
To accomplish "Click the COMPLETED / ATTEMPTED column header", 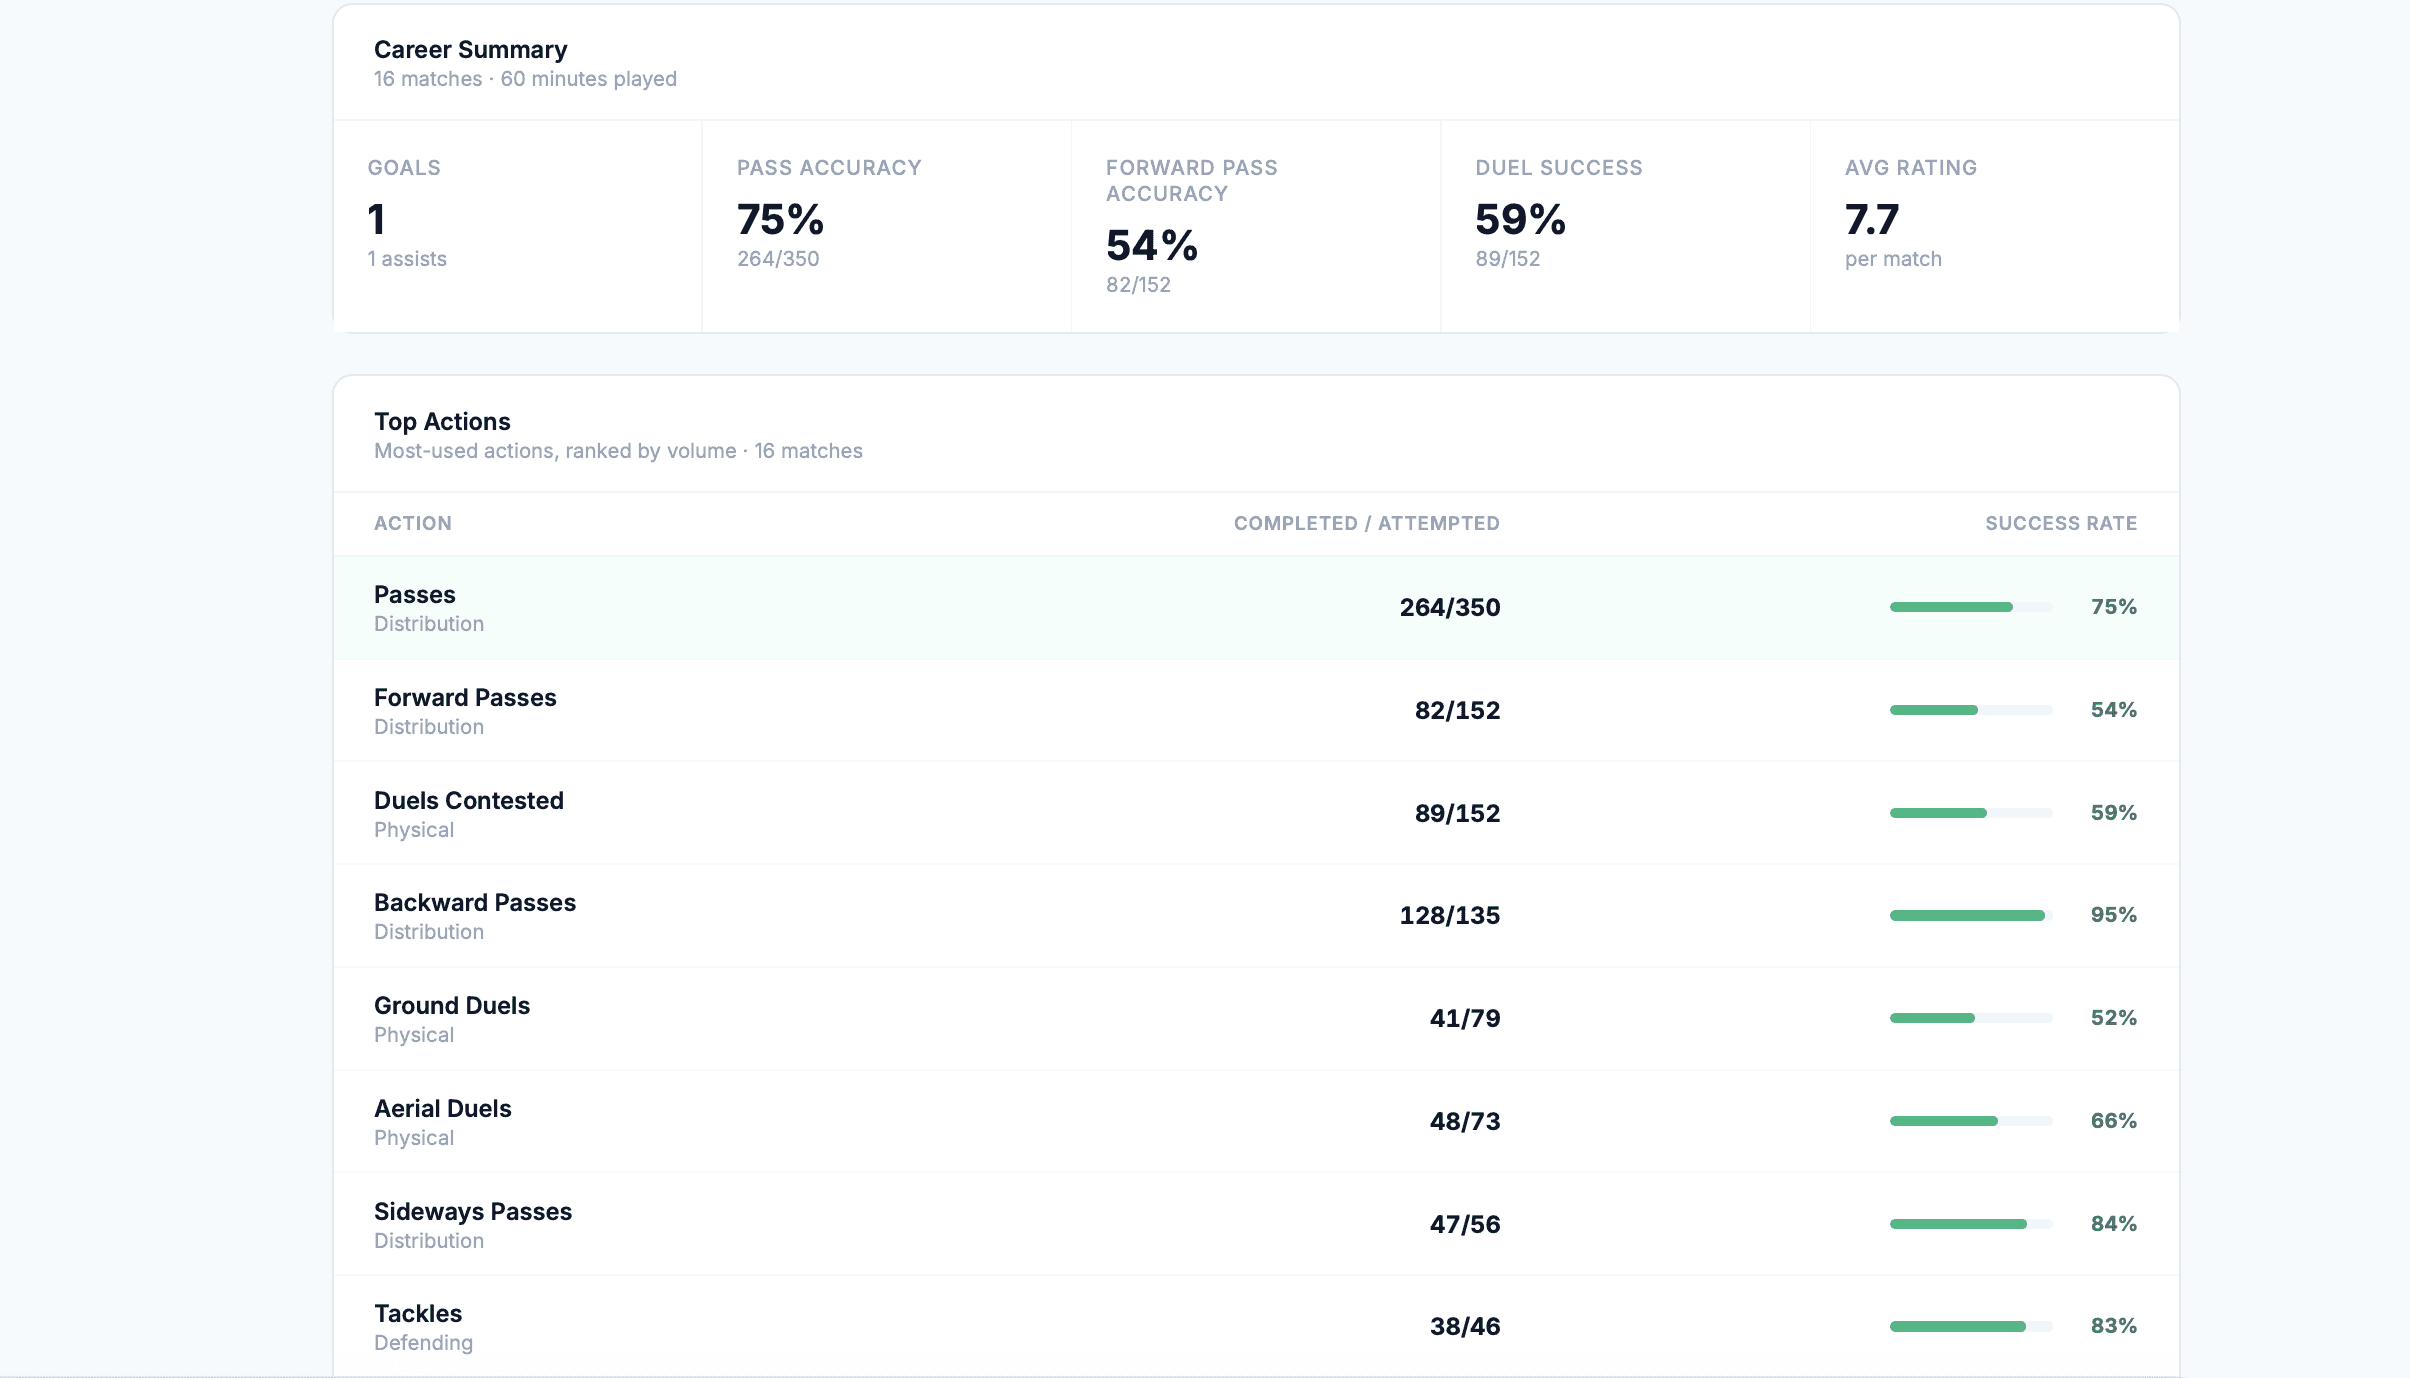I will (1366, 524).
